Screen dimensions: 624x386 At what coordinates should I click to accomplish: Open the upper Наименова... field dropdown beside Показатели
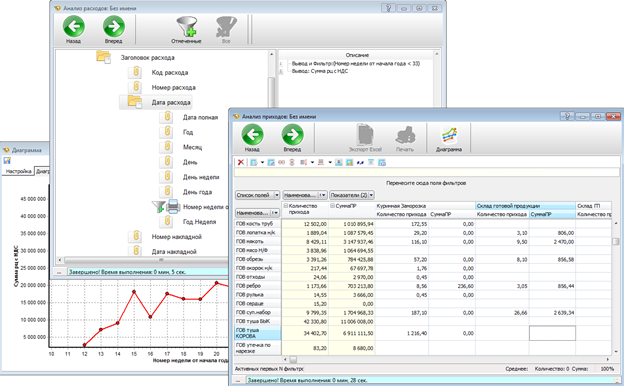point(305,195)
